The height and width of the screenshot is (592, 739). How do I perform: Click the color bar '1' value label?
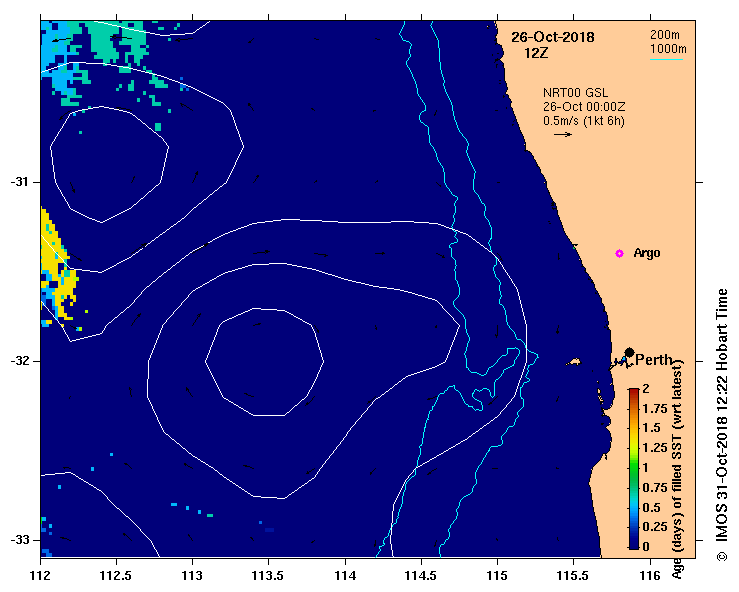pos(645,468)
